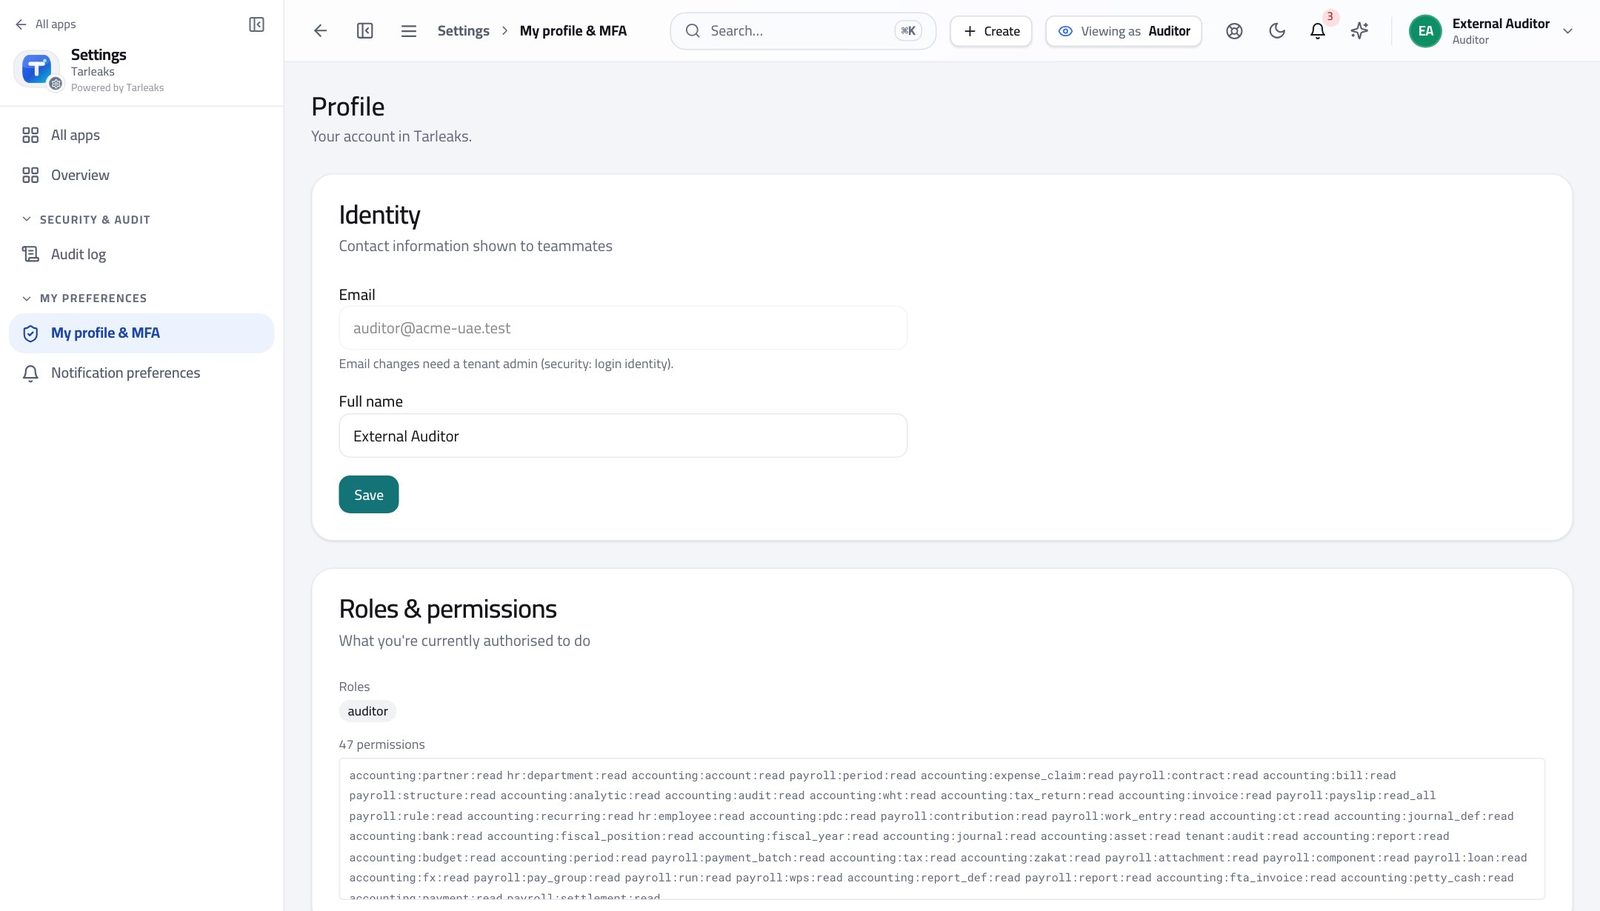Toggle the Viewing as Auditor mode

(1123, 31)
